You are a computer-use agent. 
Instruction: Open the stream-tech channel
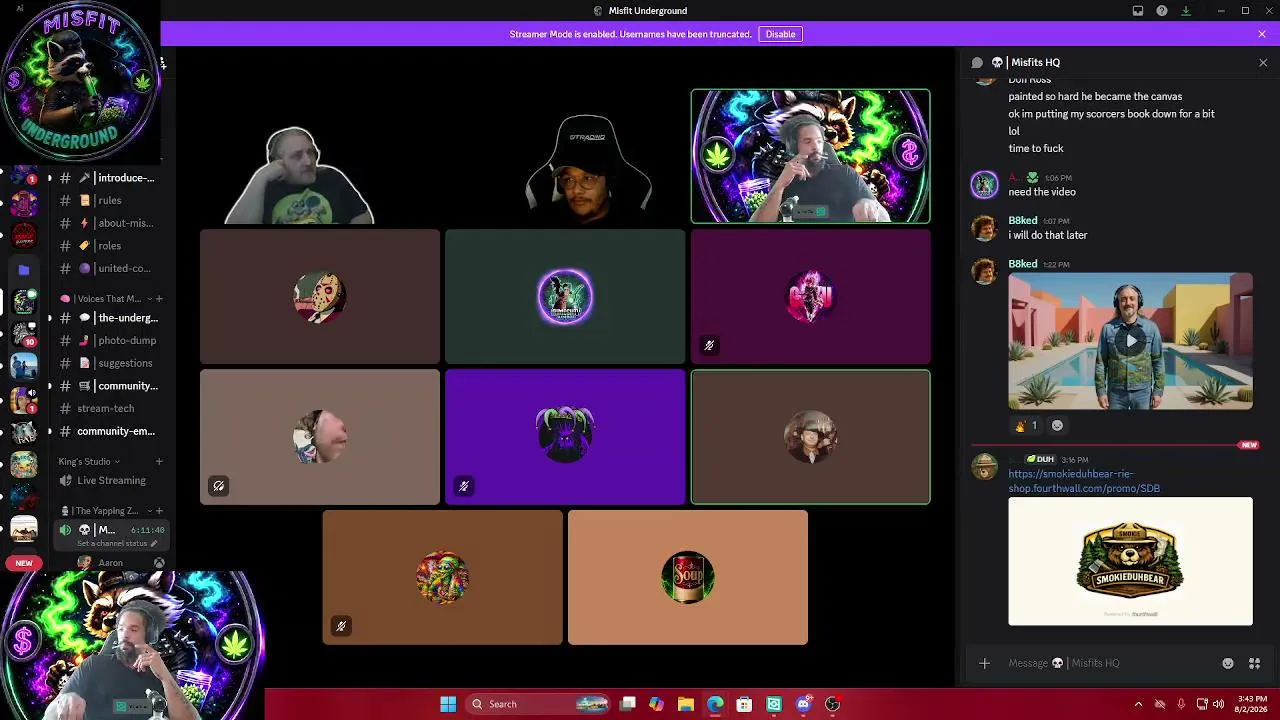coord(109,408)
